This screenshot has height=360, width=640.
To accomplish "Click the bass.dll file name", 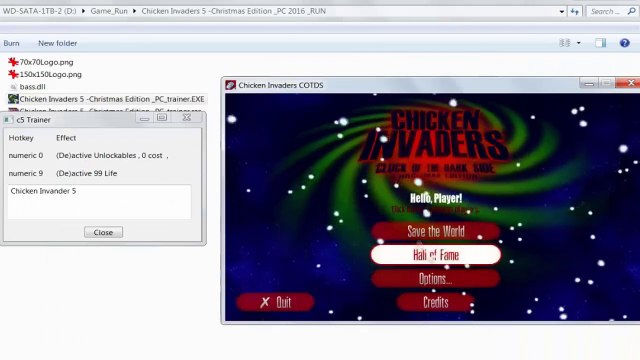I will [33, 87].
